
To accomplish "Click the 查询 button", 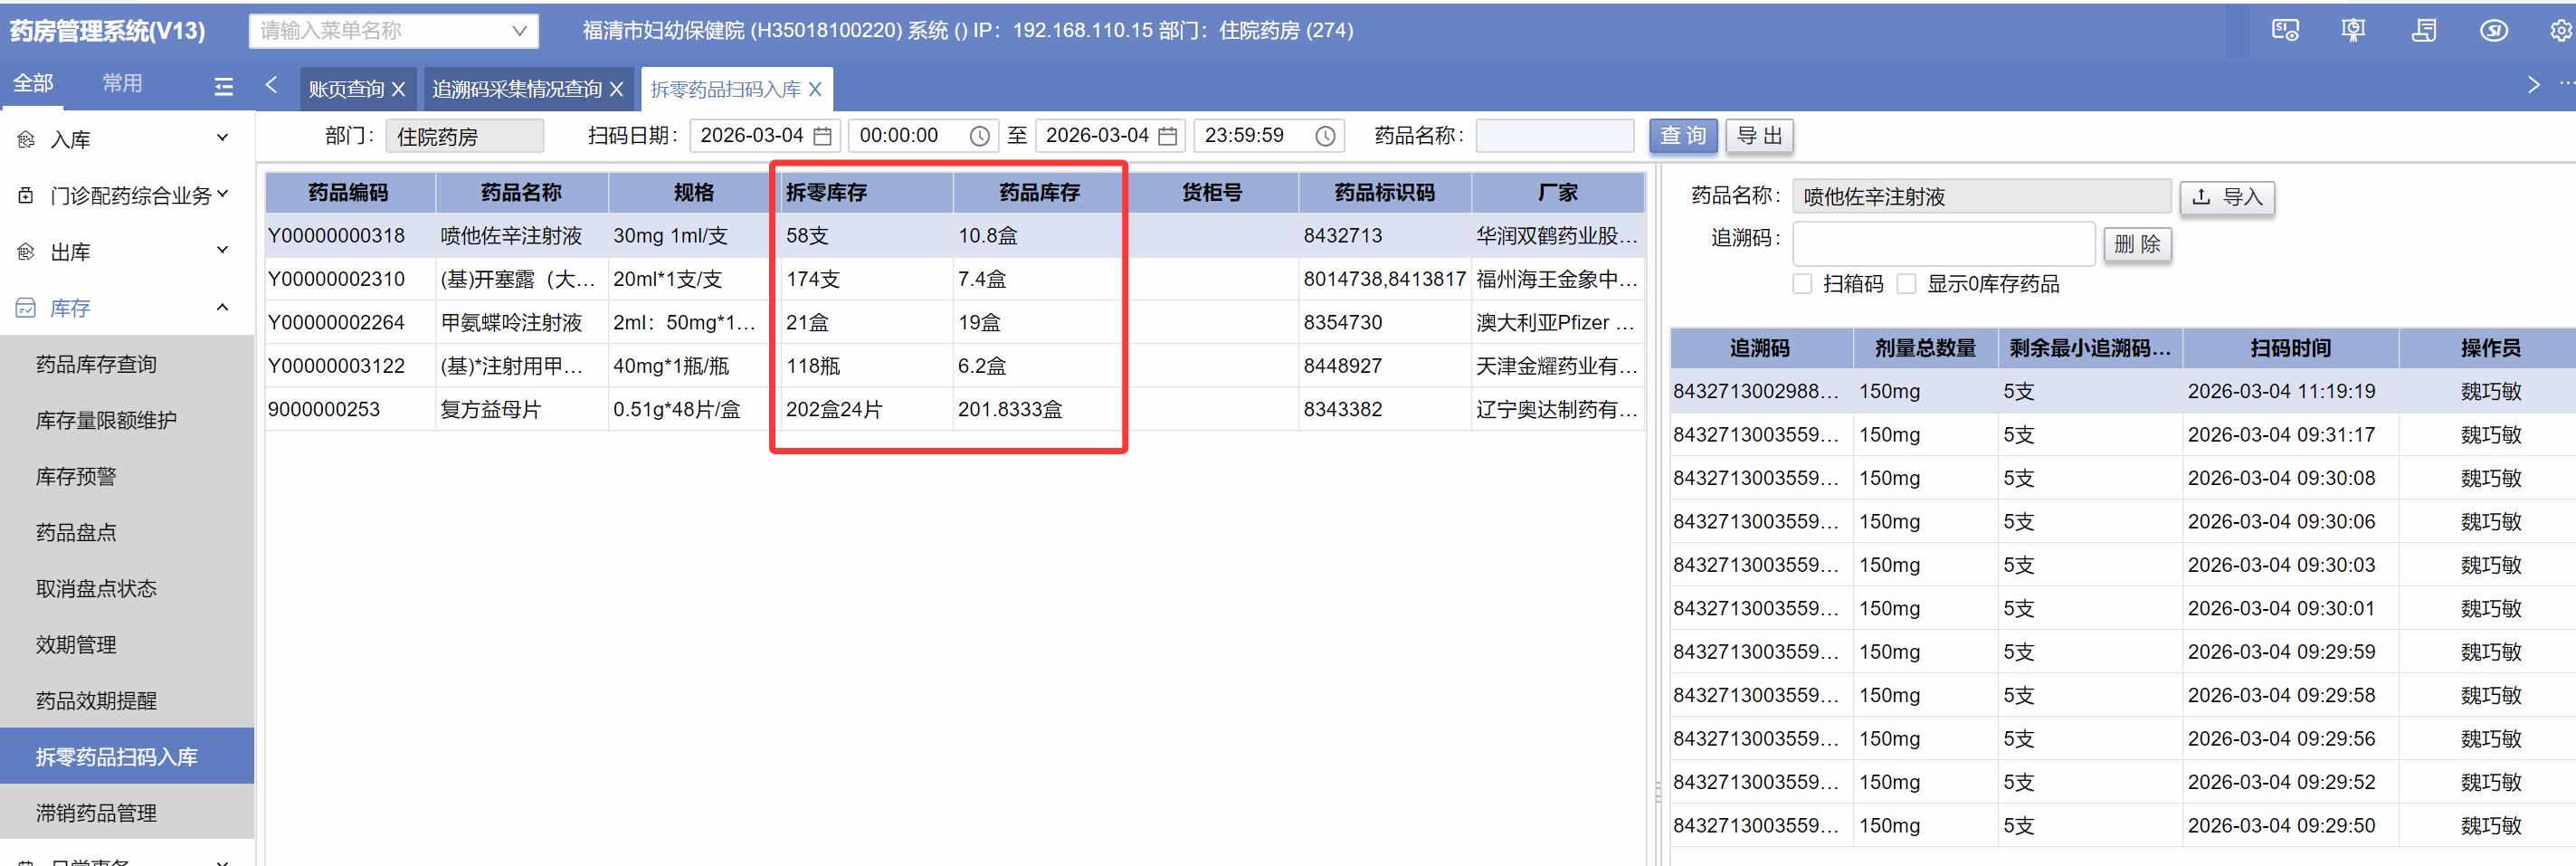I will [1683, 136].
